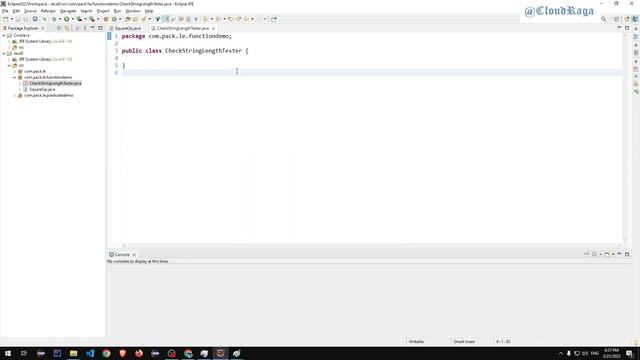Click Collapse All in Package Explorer
This screenshot has width=640, height=360.
[x=59, y=28]
